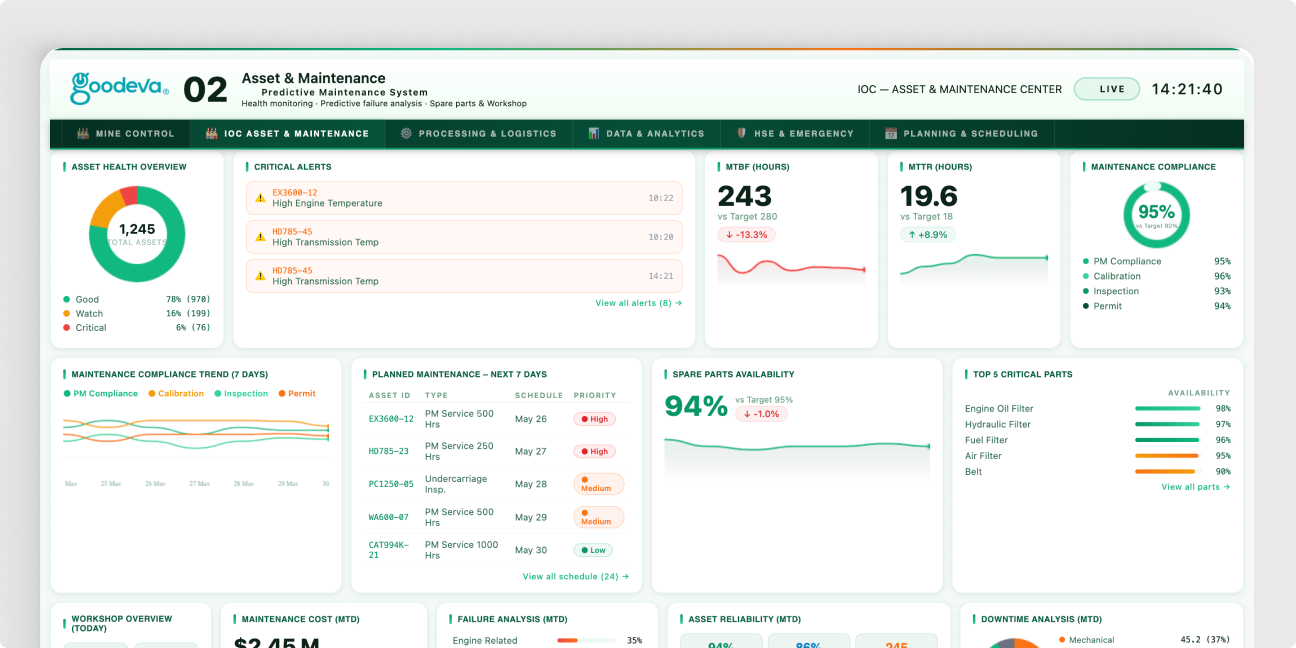Click the Goodeva logo

pos(119,88)
